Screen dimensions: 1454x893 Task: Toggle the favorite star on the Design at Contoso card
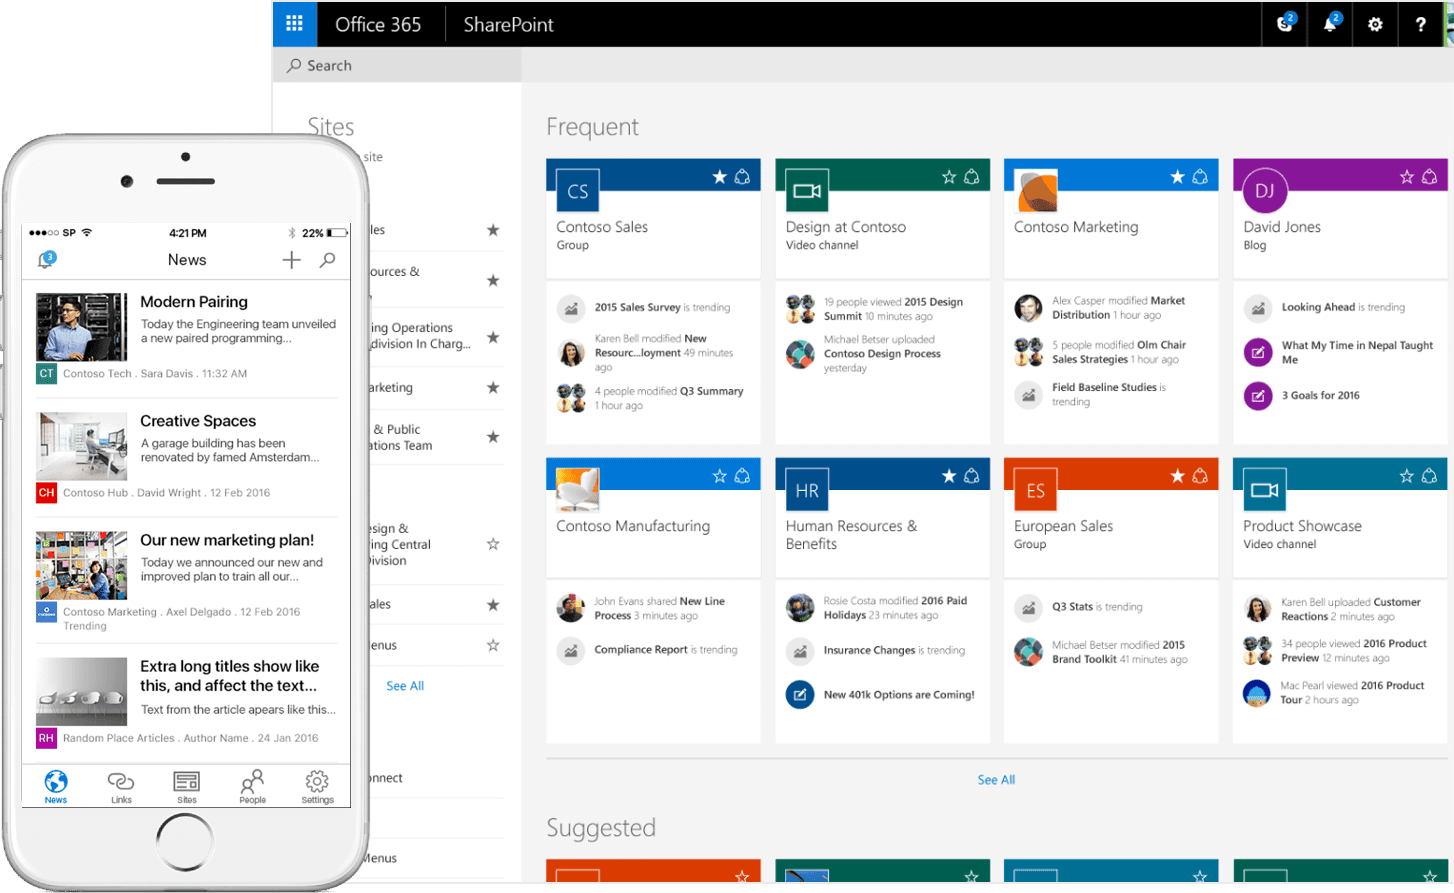point(949,177)
